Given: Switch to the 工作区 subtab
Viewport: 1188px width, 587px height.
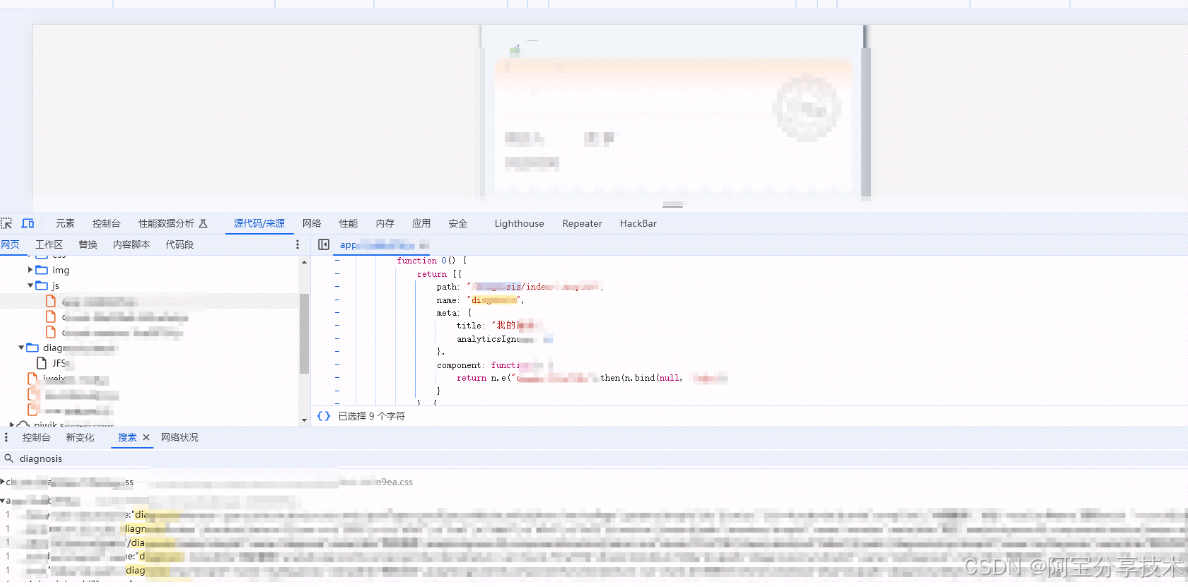Looking at the screenshot, I should click(49, 245).
